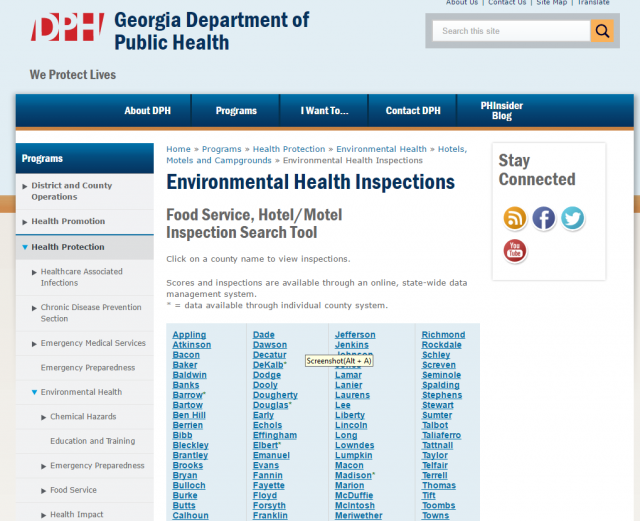Expand Emergency Medical Services arrow
This screenshot has height=521, width=640.
click(x=34, y=344)
